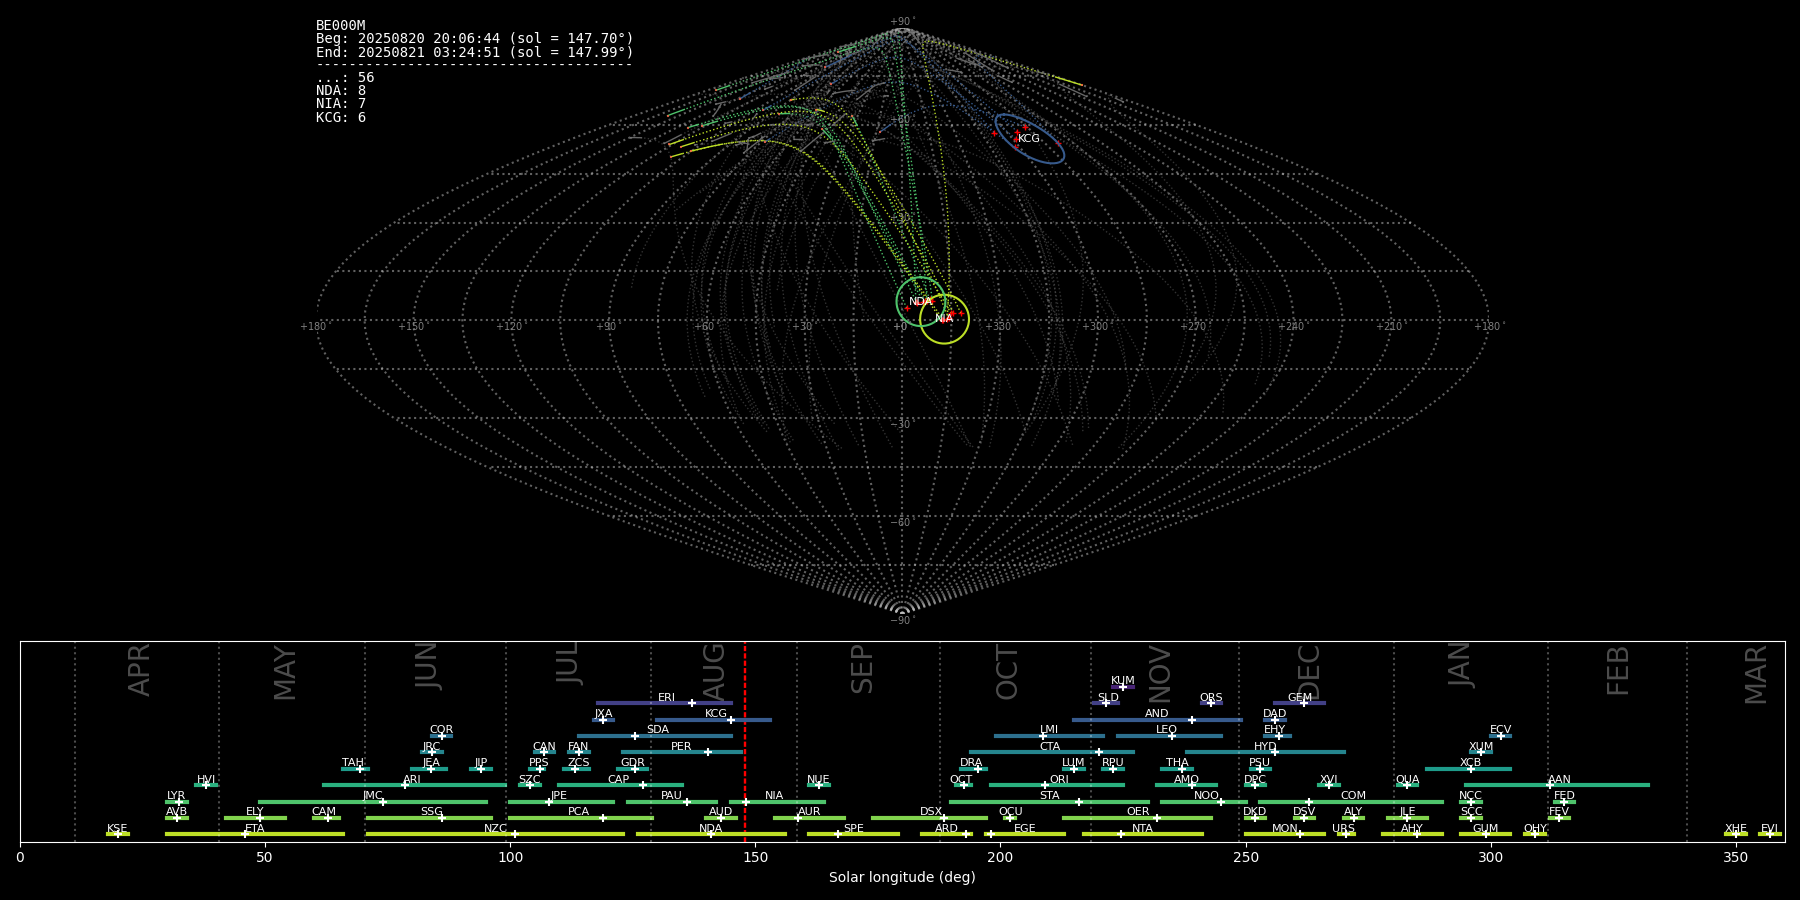The width and height of the screenshot is (1800, 900).
Task: Click the station ID text BE000M
Action: tap(340, 26)
